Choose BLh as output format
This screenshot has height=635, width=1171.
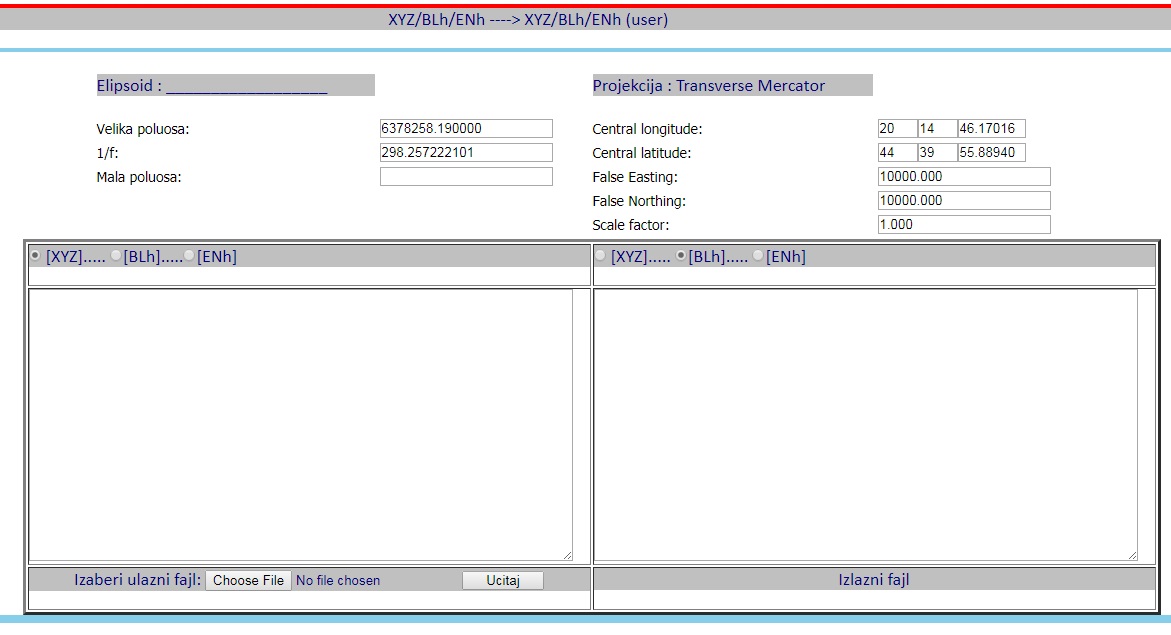[x=681, y=256]
